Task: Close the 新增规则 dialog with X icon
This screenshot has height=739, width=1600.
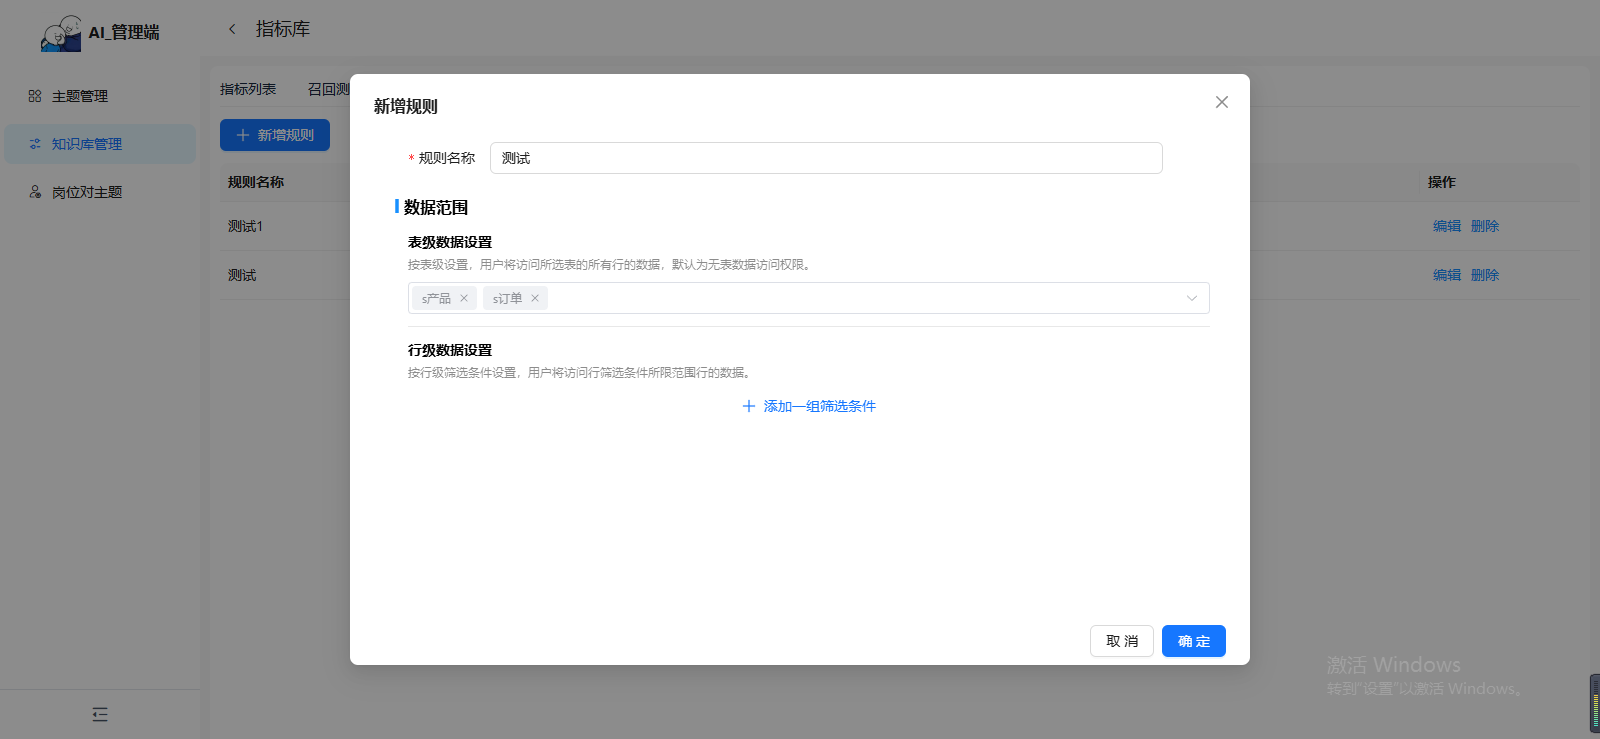Action: pyautogui.click(x=1221, y=102)
